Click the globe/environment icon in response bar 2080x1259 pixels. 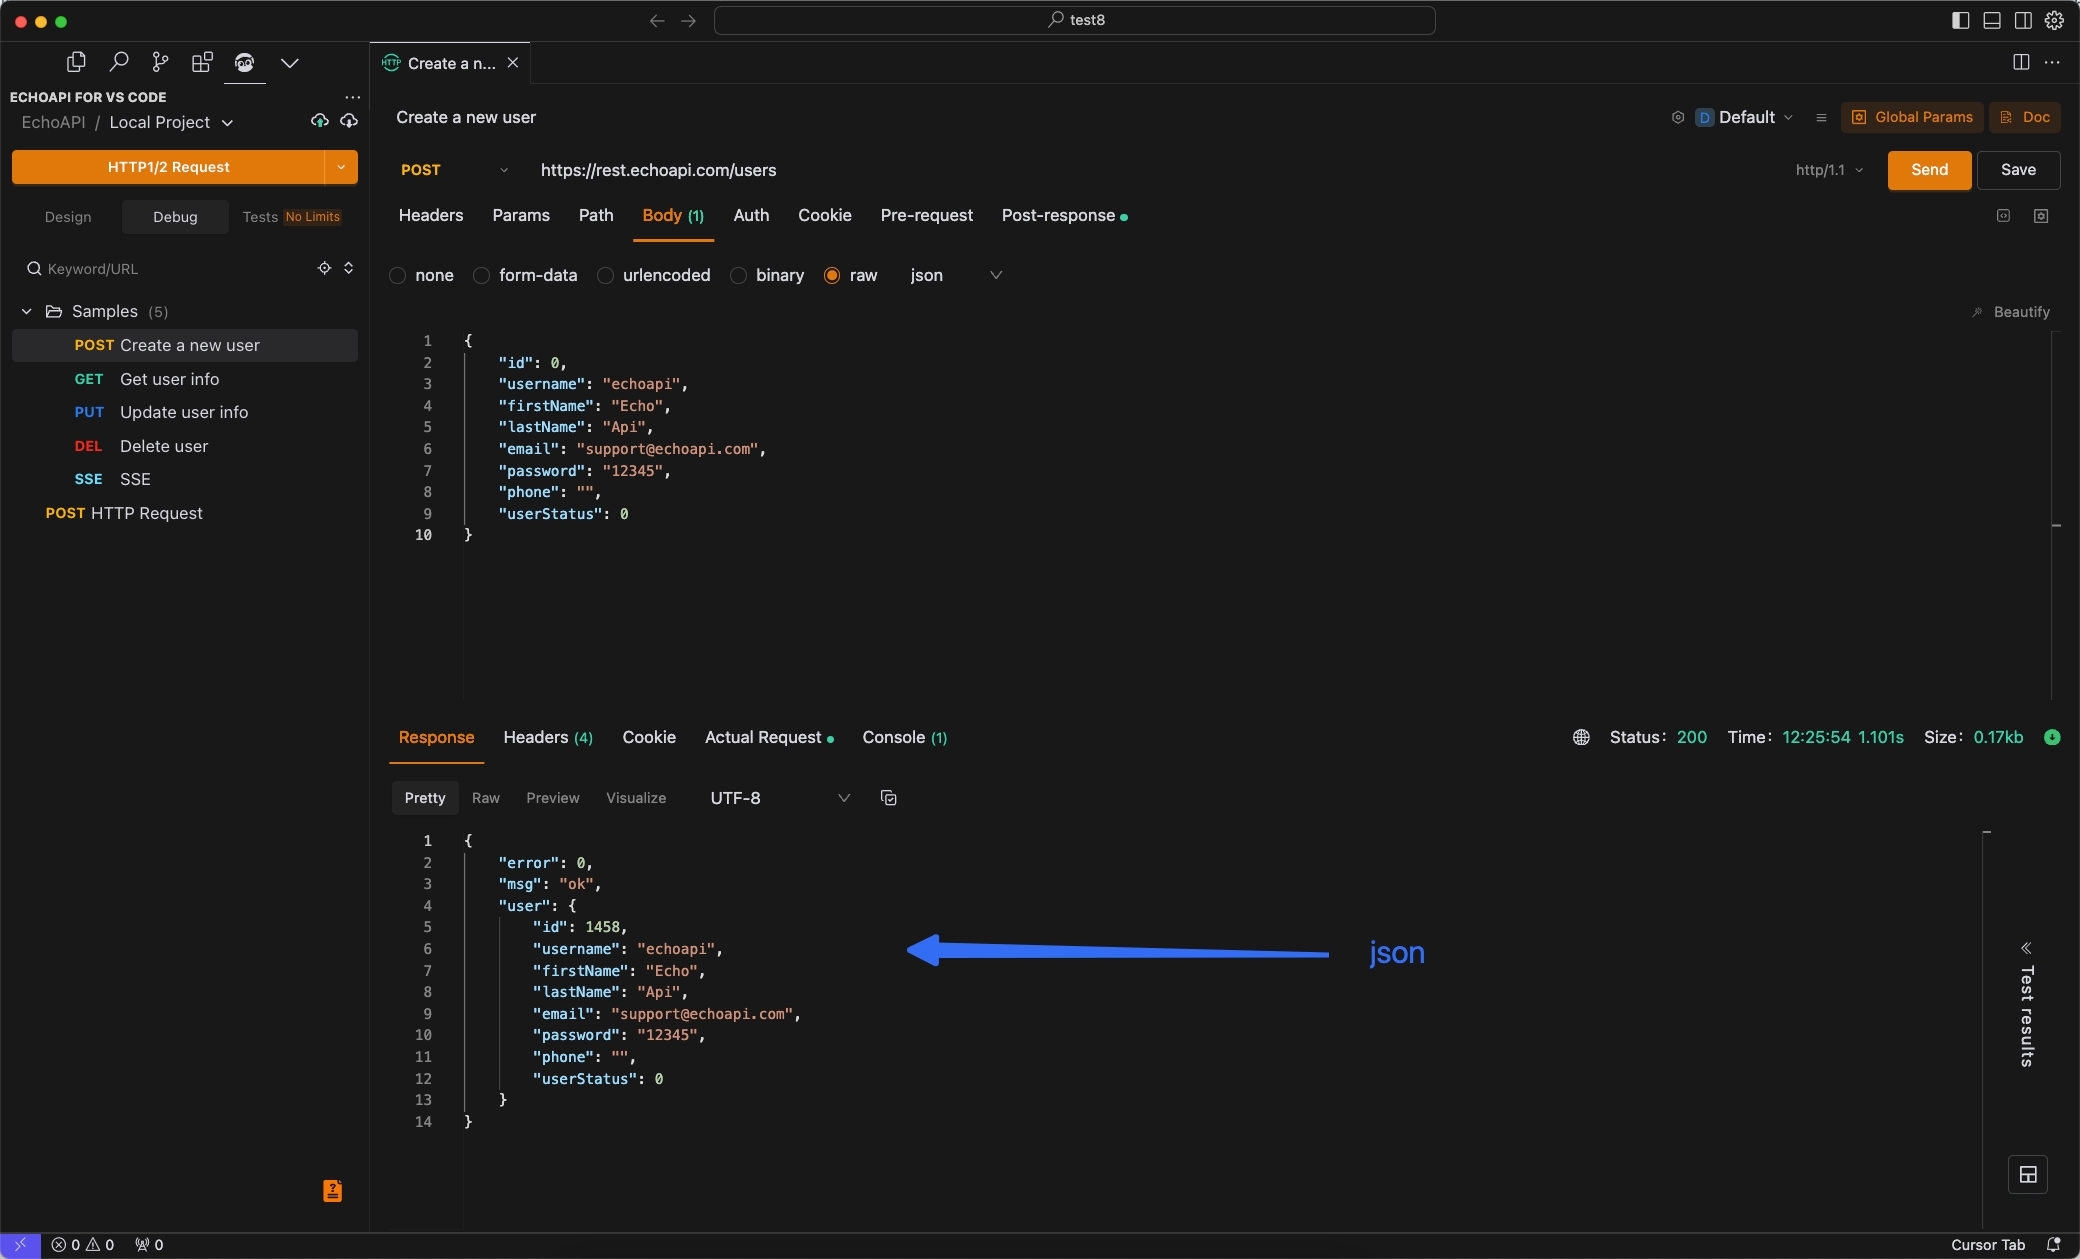coord(1581,737)
